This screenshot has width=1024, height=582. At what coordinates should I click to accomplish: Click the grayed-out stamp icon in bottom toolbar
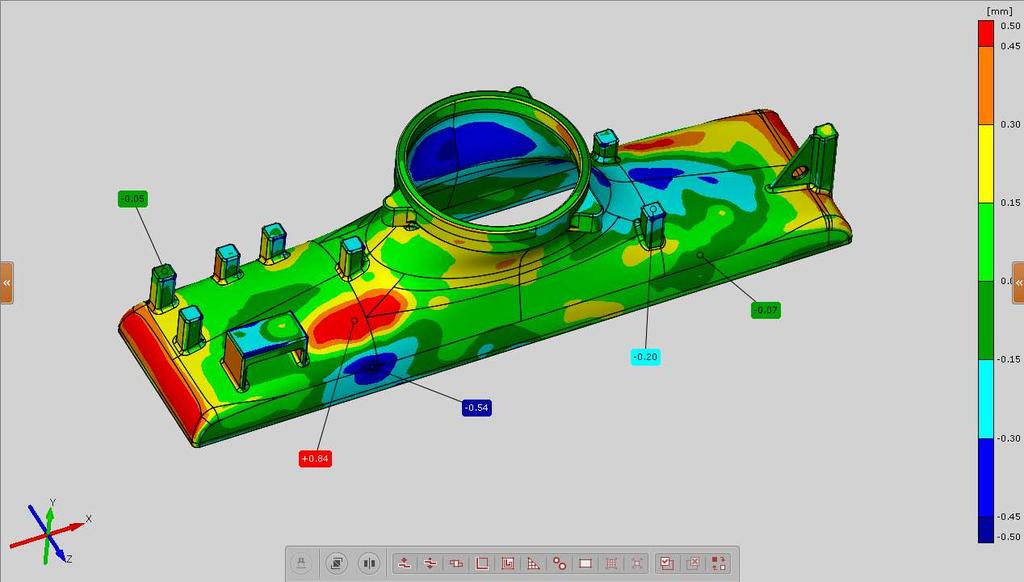pos(301,562)
